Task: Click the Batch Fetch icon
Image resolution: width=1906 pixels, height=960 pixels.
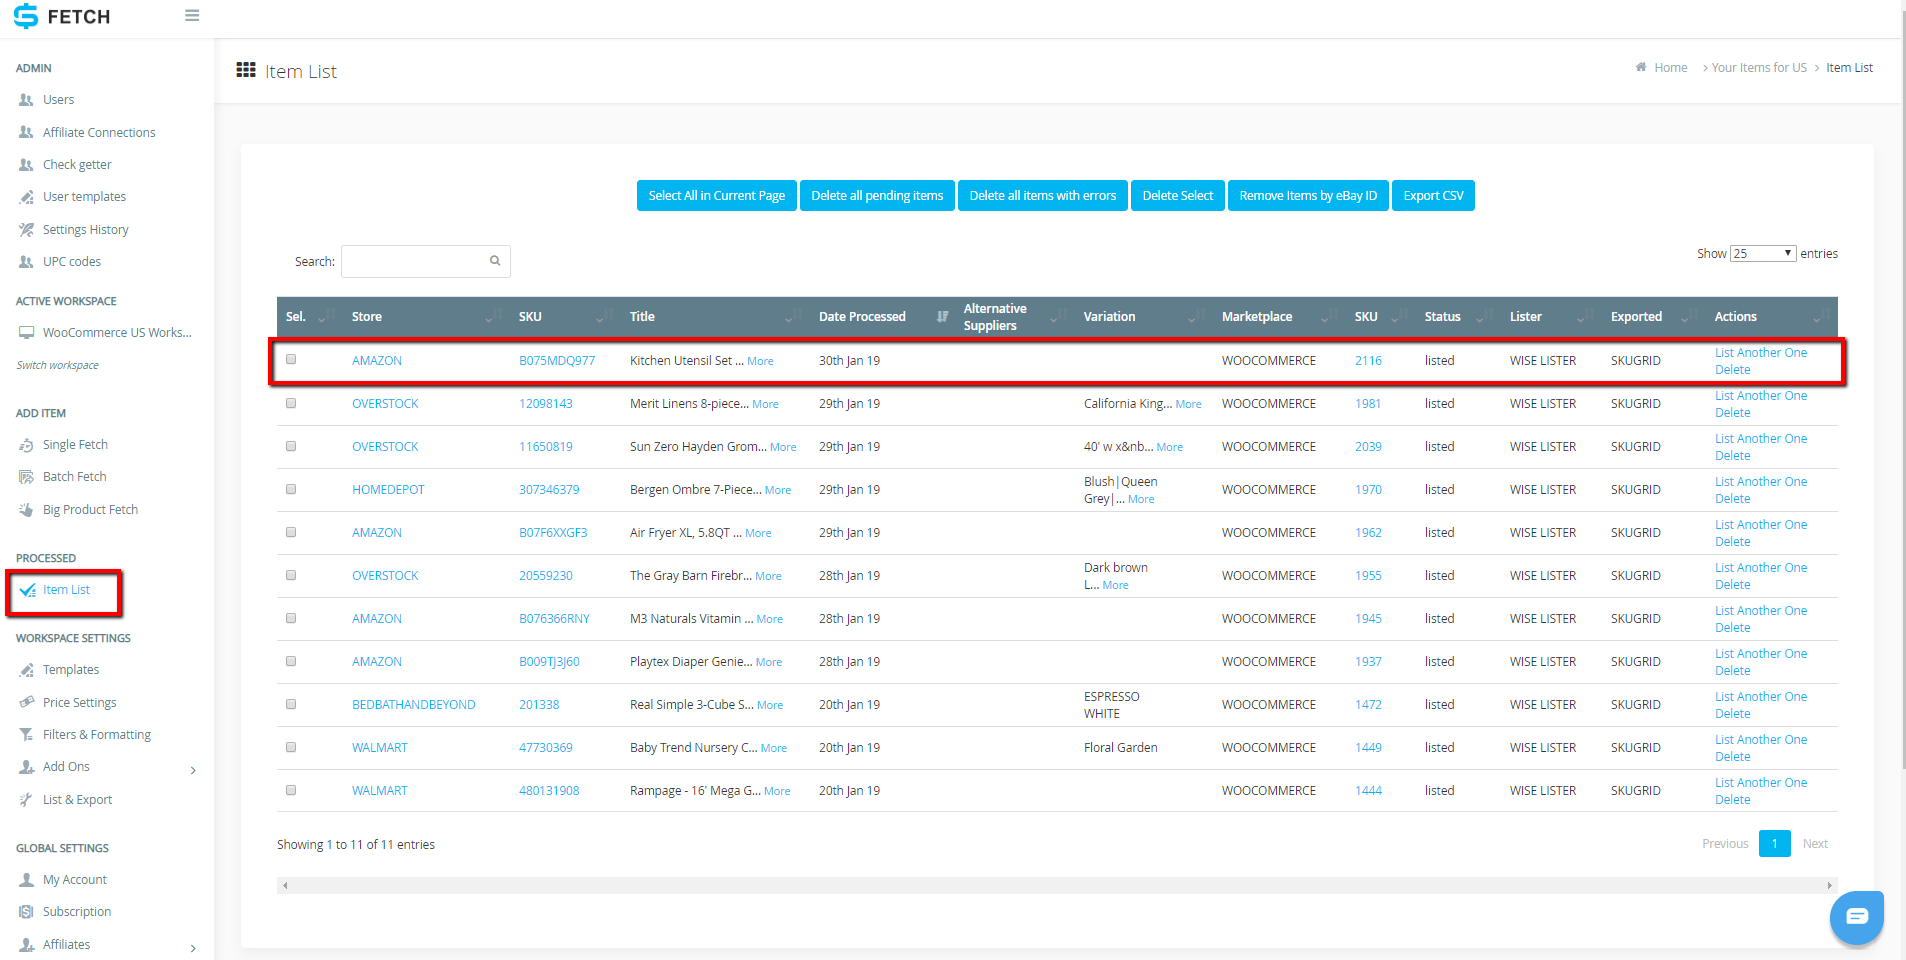Action: pos(26,477)
